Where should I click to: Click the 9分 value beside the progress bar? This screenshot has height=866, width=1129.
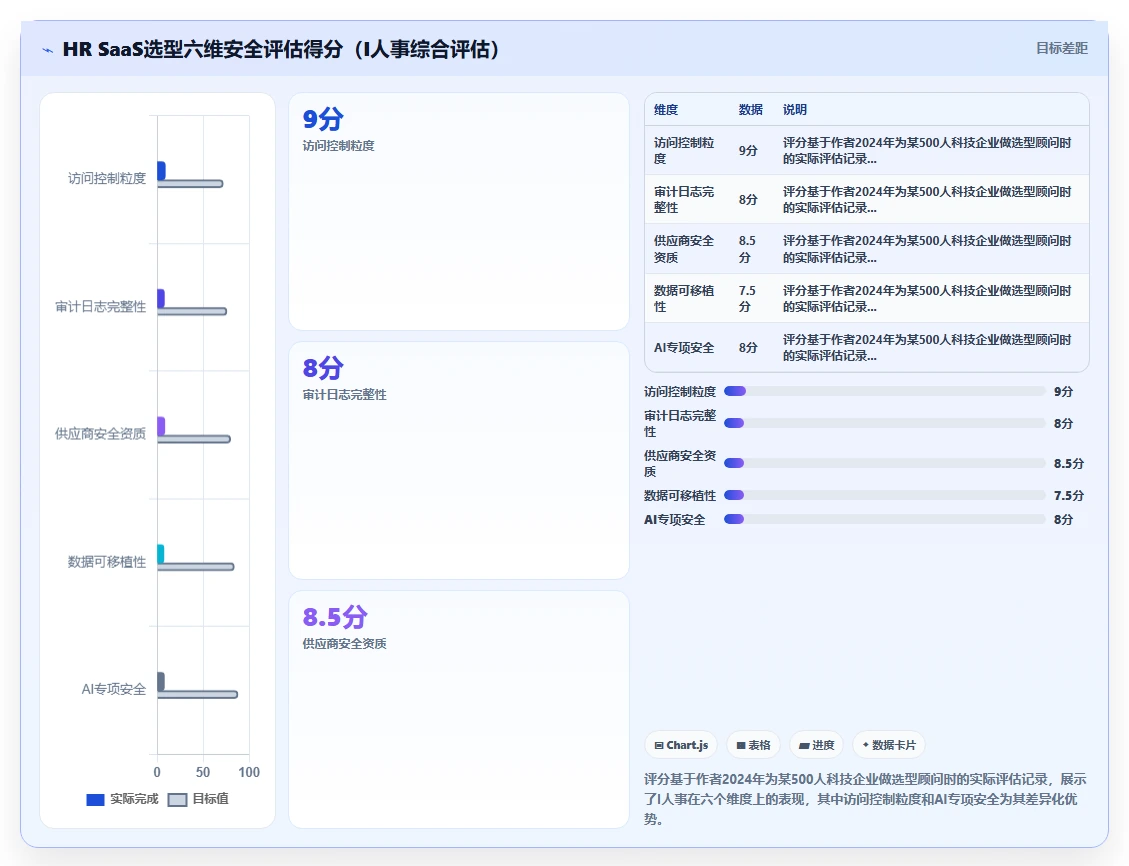pyautogui.click(x=1063, y=392)
